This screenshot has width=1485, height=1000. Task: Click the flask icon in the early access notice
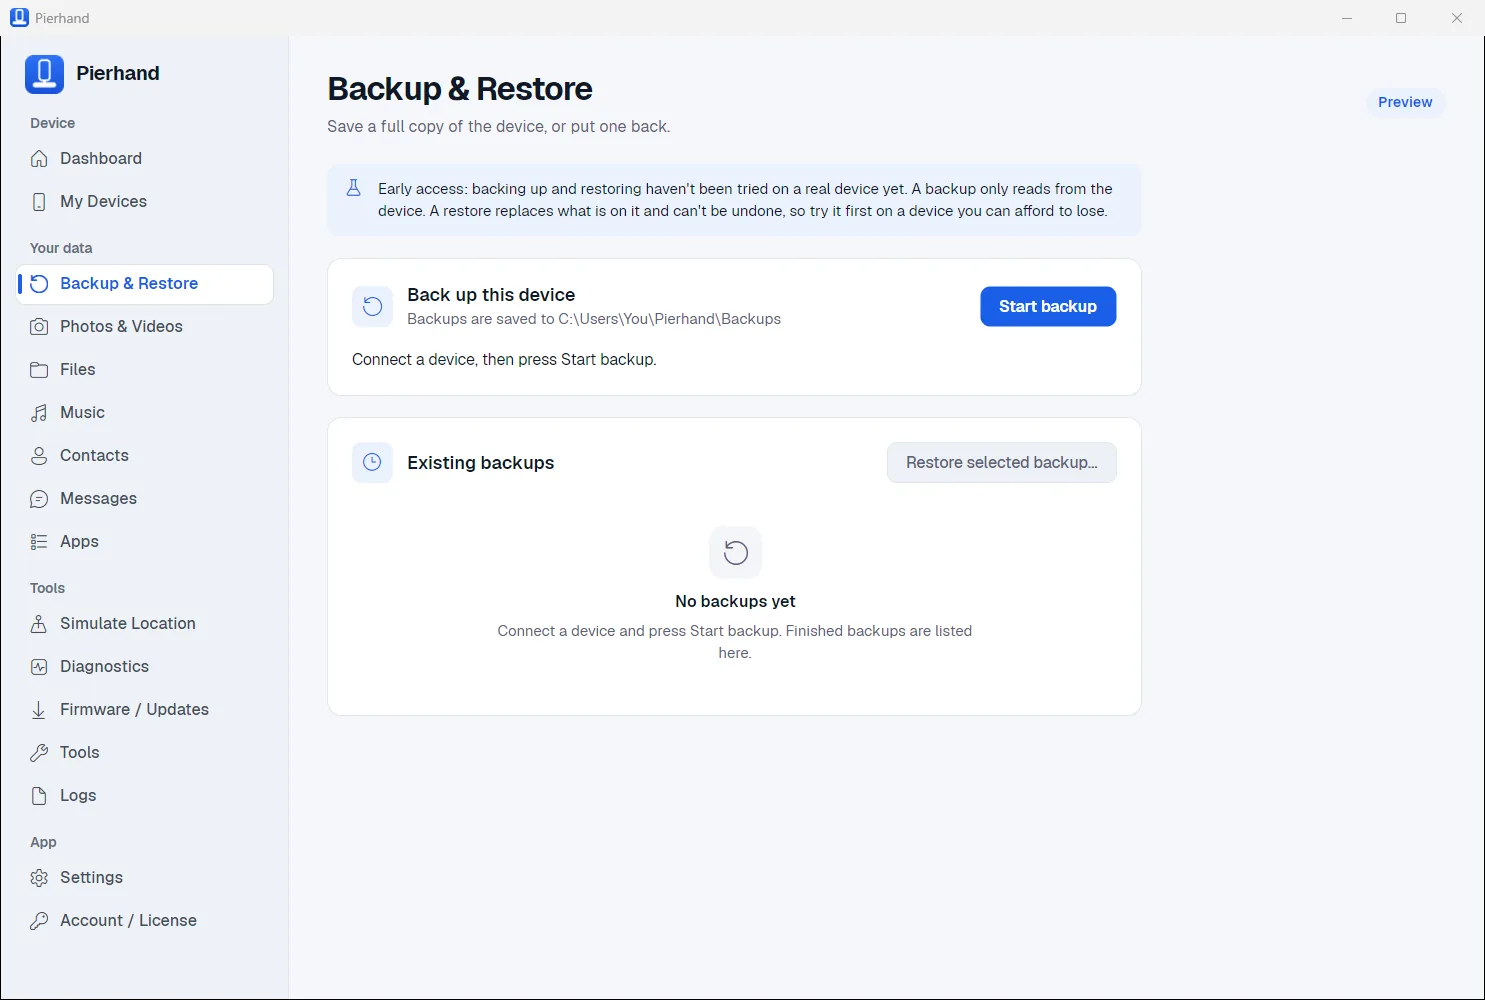353,188
